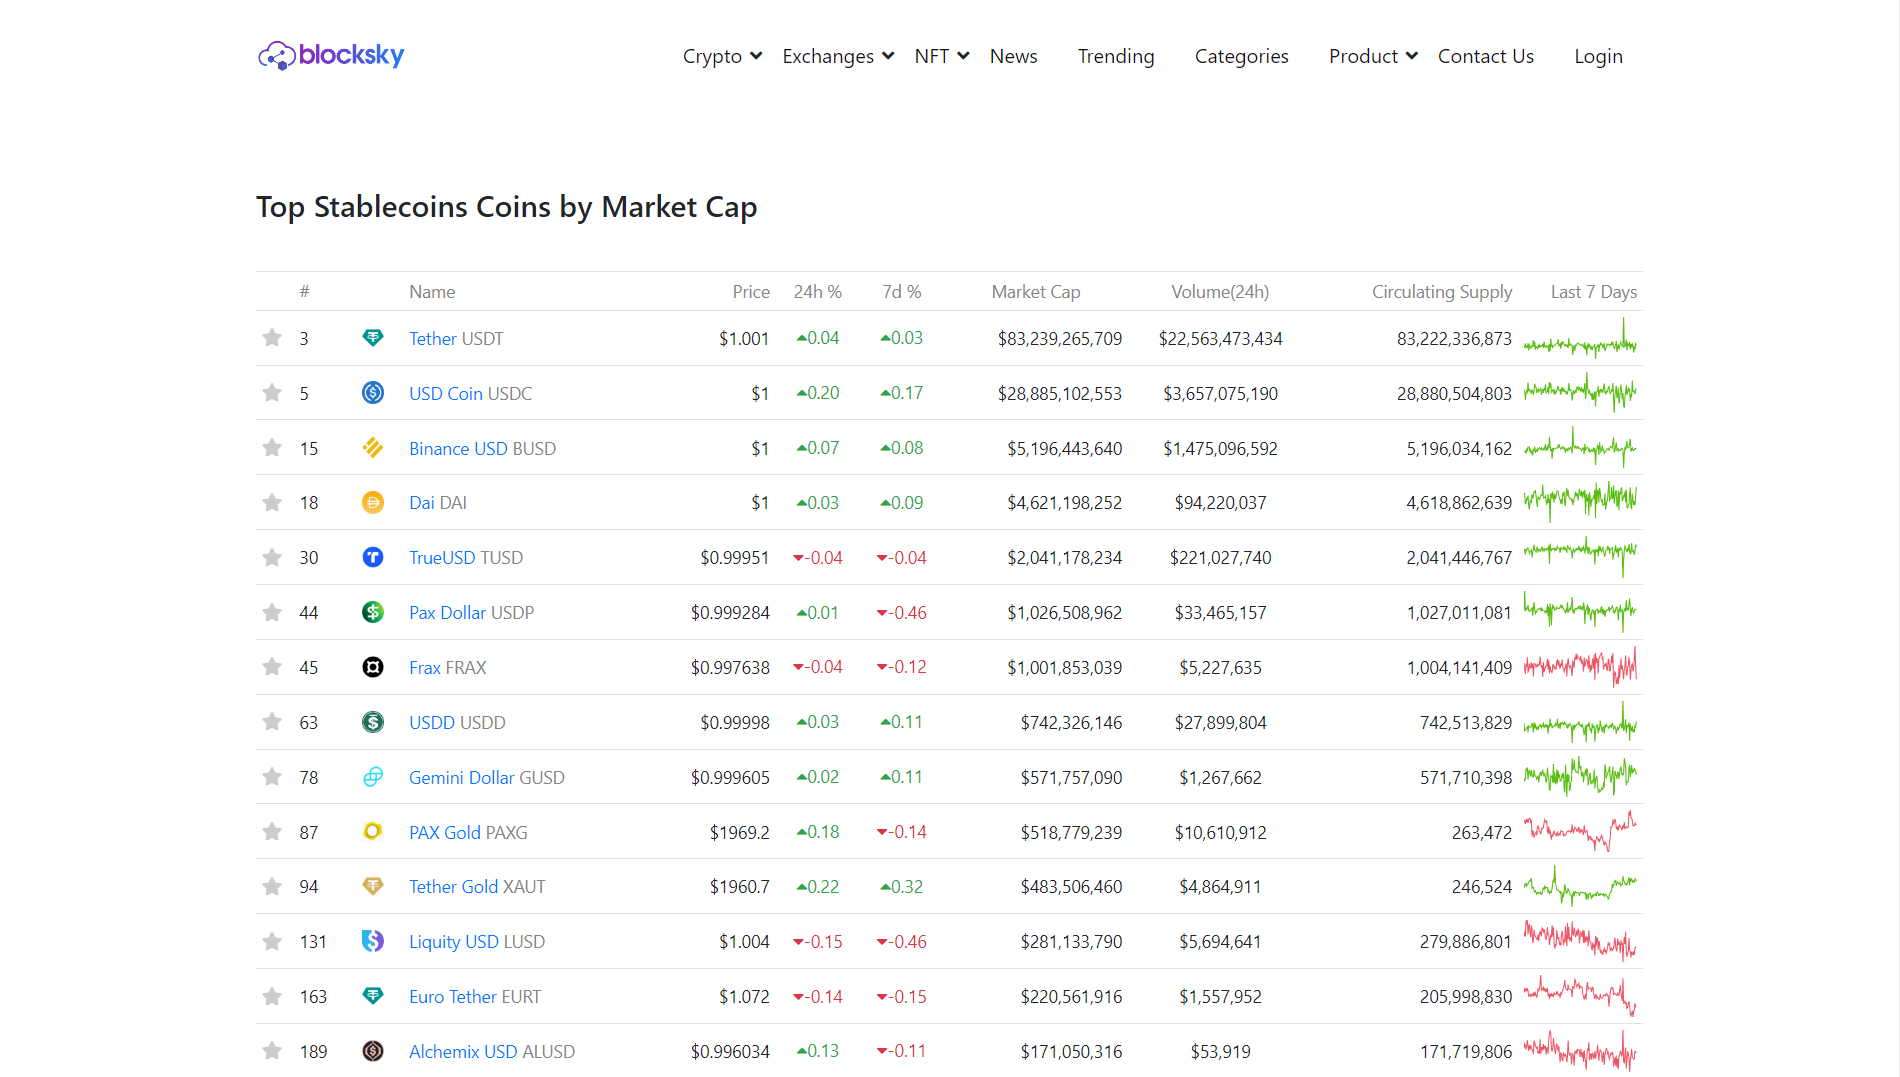The height and width of the screenshot is (1077, 1900).
Task: Star the Gemini Dollar row
Action: 272,777
